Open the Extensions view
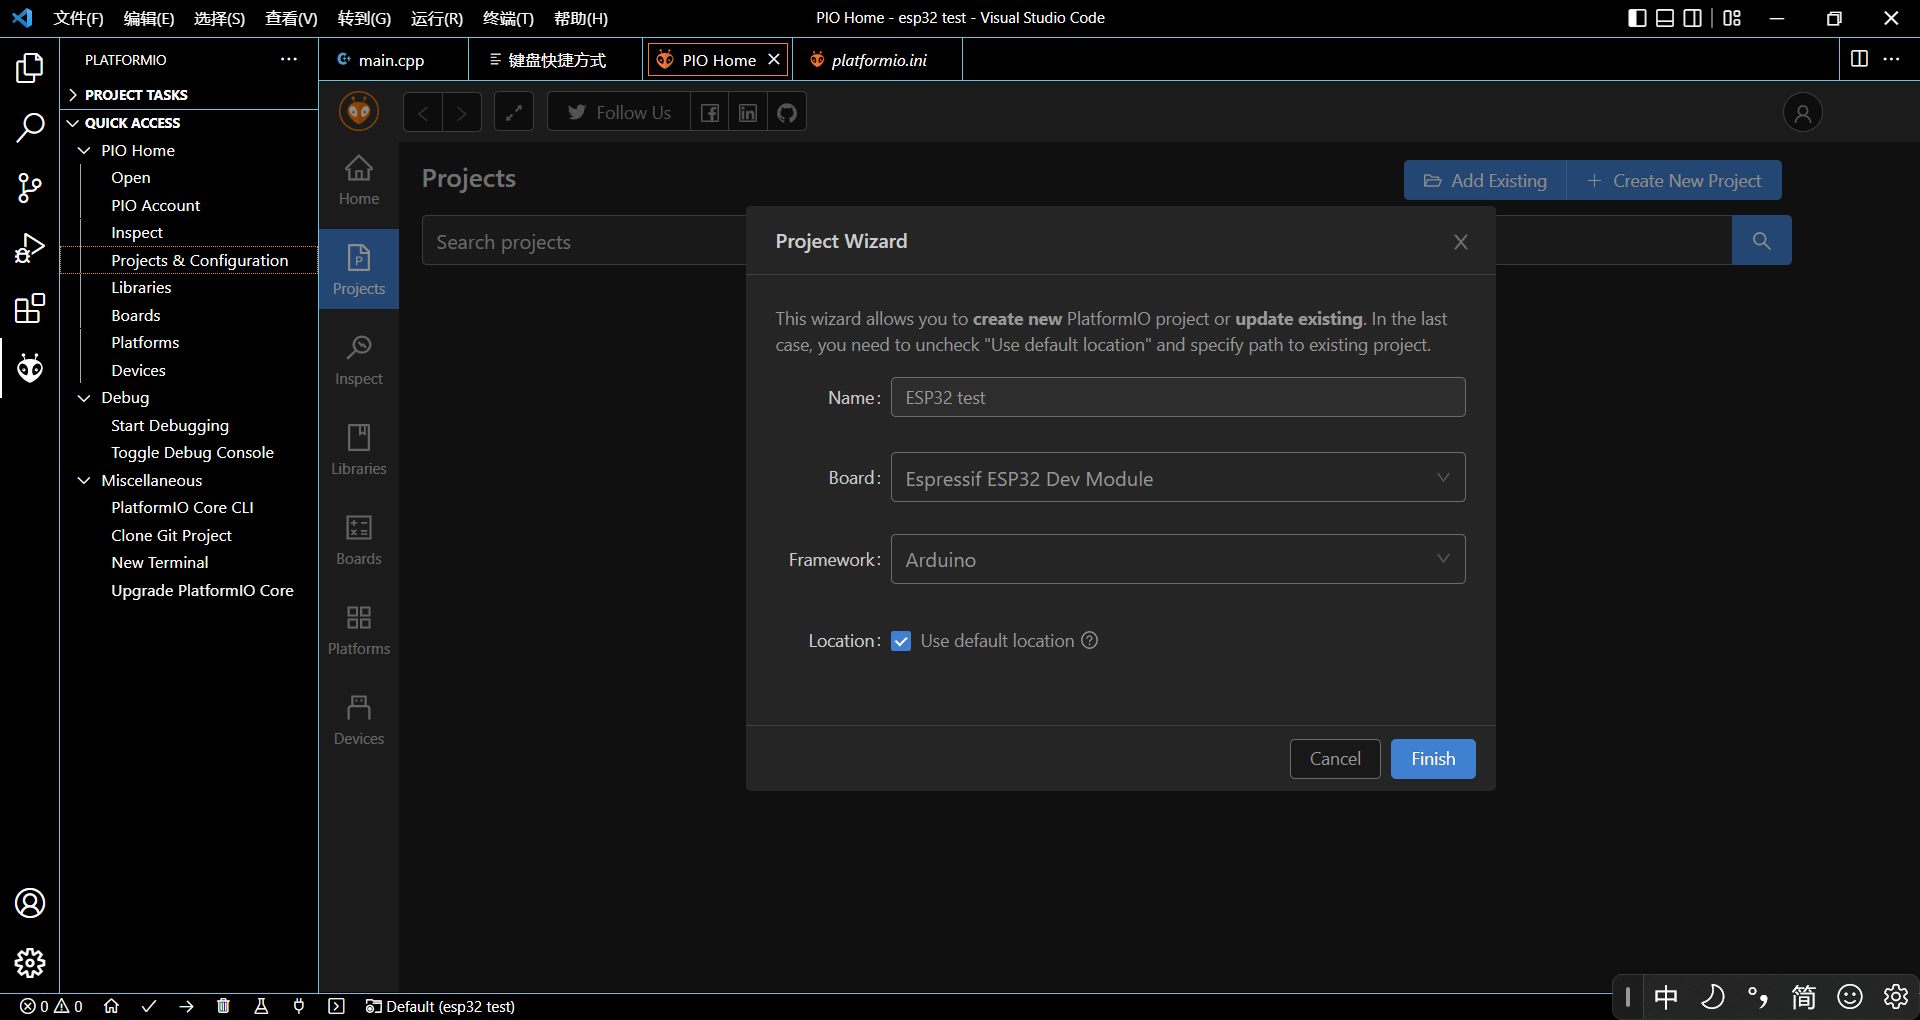Image resolution: width=1920 pixels, height=1020 pixels. click(30, 308)
